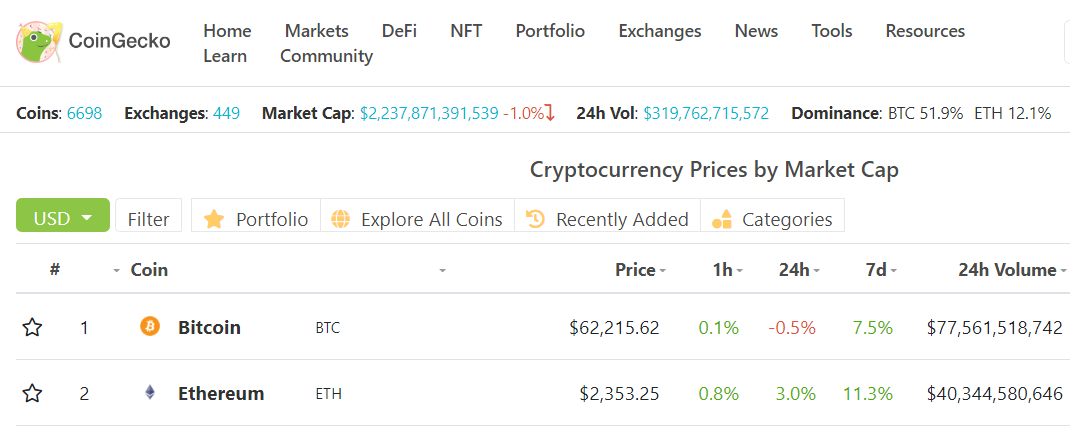Open the Markets menu
Viewport: 1070px width, 427px height.
pos(316,31)
